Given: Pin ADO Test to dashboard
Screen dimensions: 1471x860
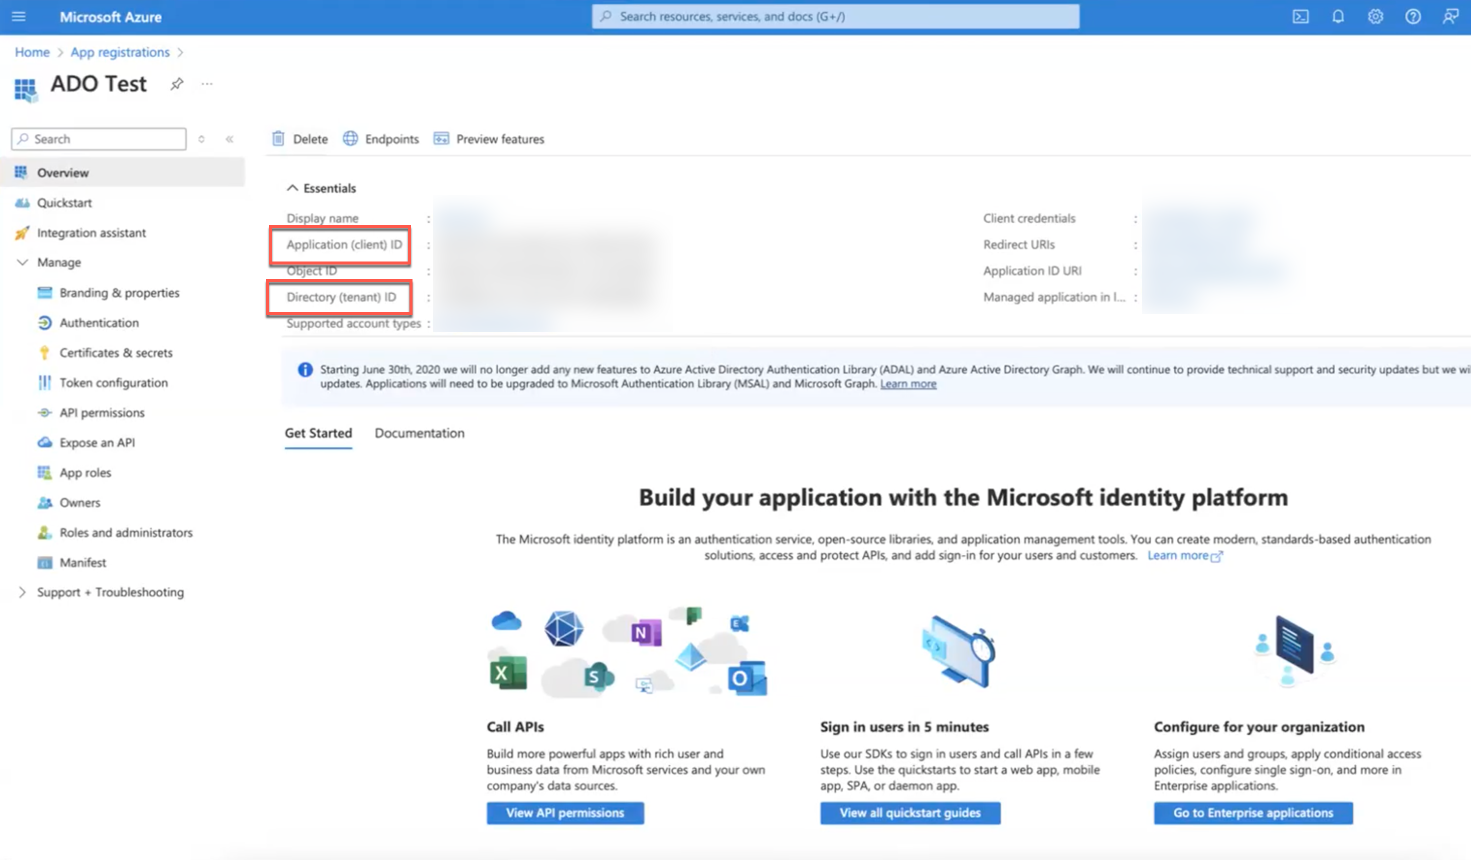Looking at the screenshot, I should (x=177, y=84).
